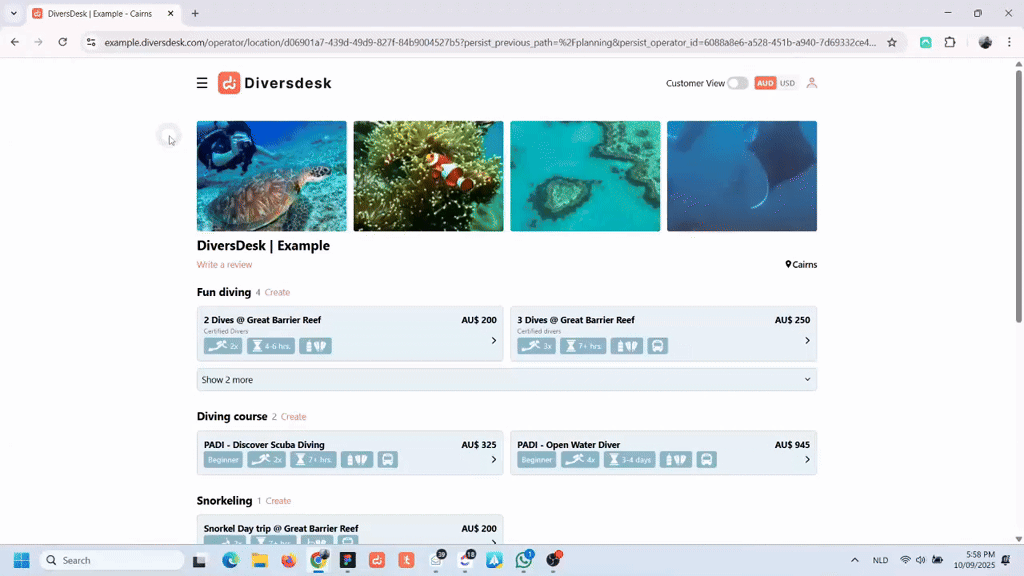Viewport: 1024px width, 576px height.
Task: Click the Beginner badge on Open Water Diver
Action: 536,460
